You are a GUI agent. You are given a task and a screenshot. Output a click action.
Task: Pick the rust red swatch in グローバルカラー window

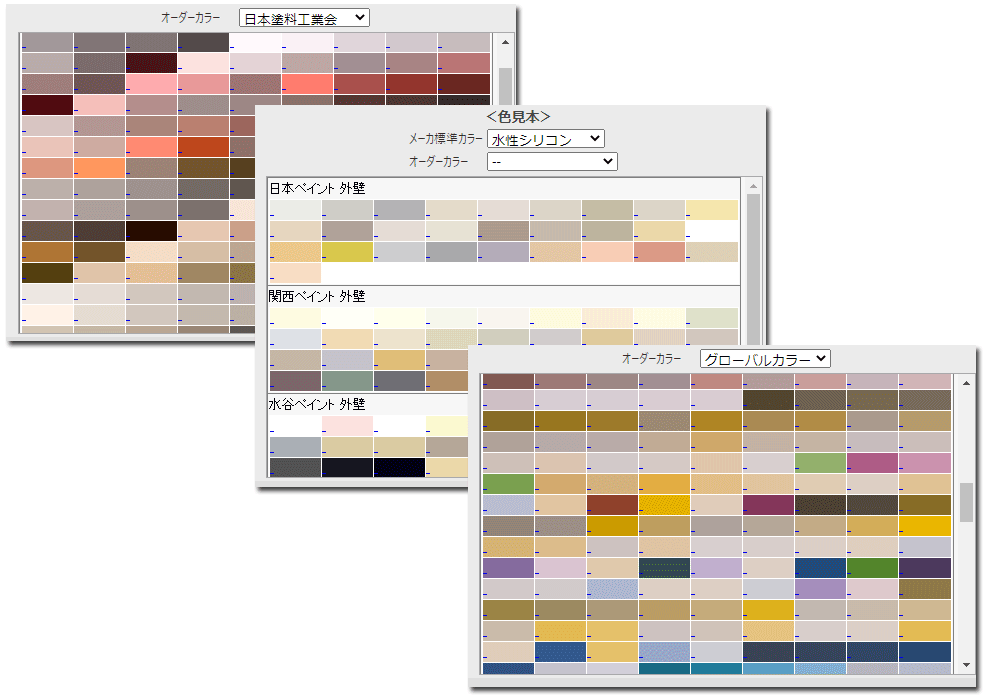612,505
